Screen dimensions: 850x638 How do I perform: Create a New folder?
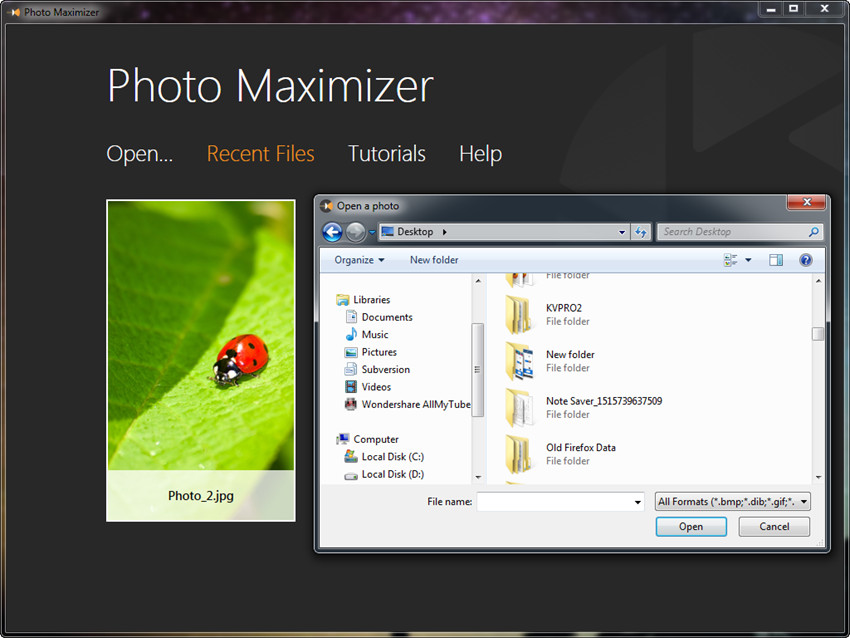(x=434, y=260)
